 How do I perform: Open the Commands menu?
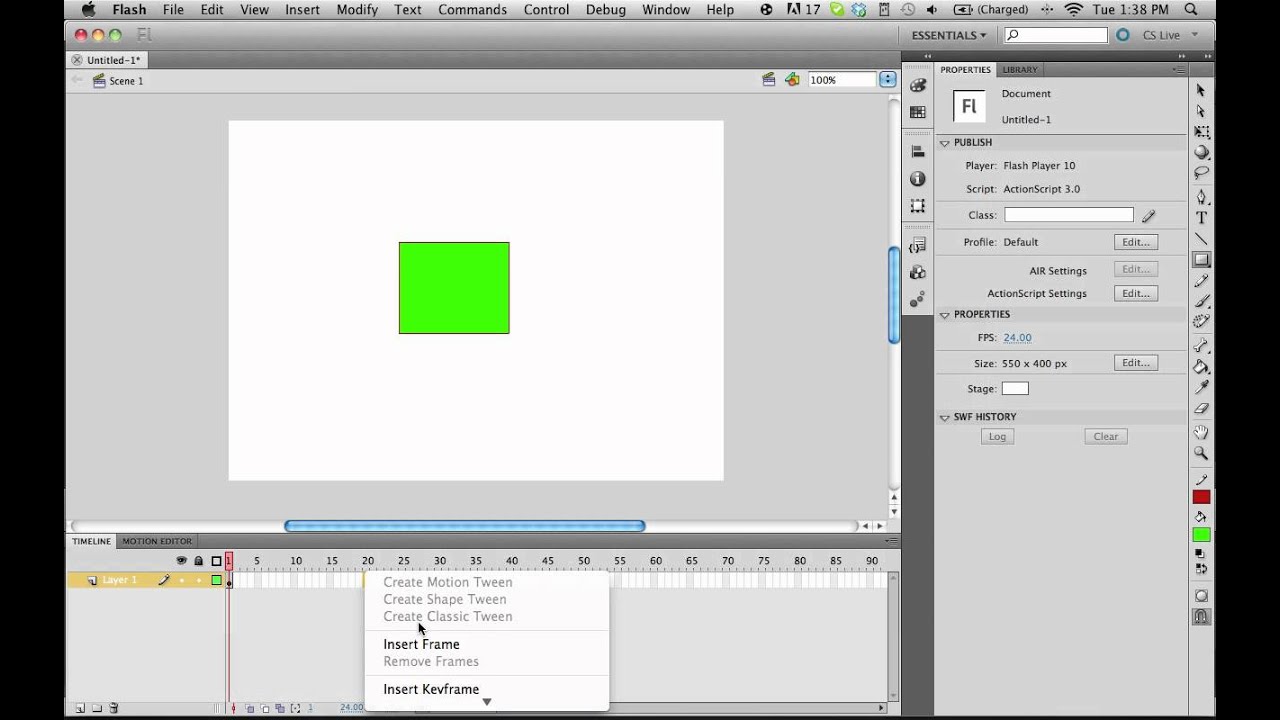472,10
